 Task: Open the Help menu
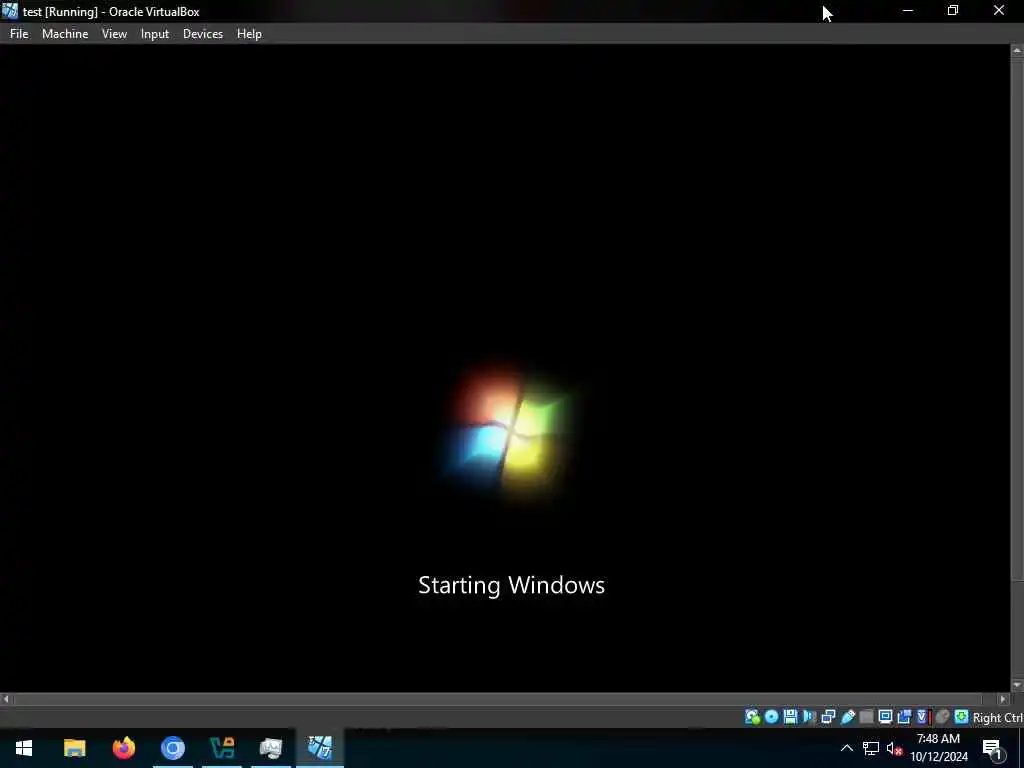tap(249, 34)
